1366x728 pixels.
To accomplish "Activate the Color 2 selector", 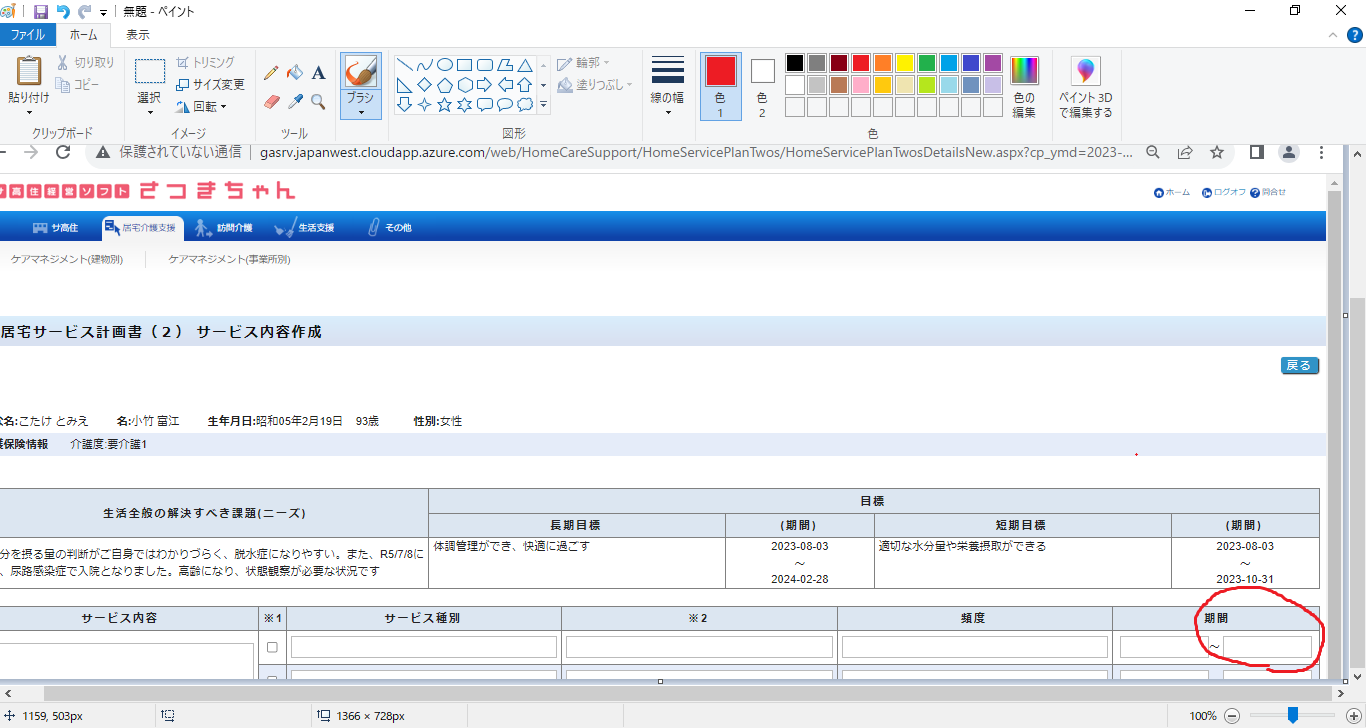I will pos(762,85).
